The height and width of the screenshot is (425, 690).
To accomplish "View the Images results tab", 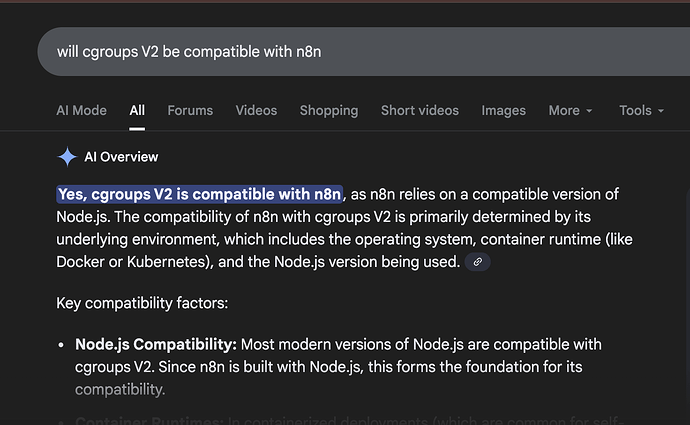I will click(504, 111).
